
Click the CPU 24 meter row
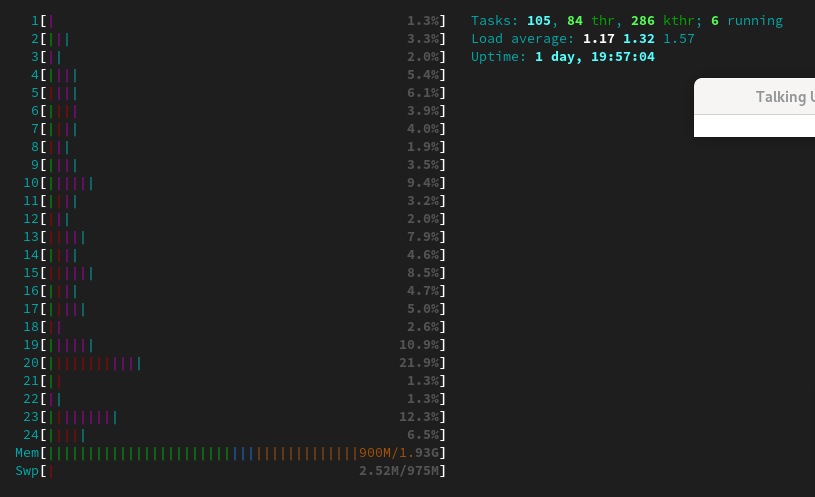[x=240, y=435]
